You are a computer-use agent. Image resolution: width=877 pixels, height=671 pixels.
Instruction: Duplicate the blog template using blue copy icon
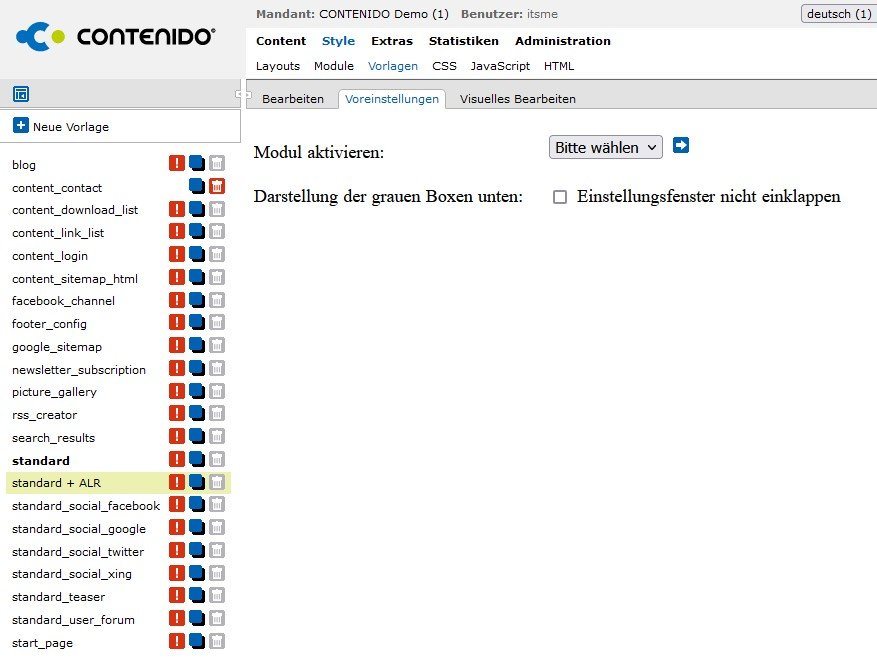coord(197,164)
